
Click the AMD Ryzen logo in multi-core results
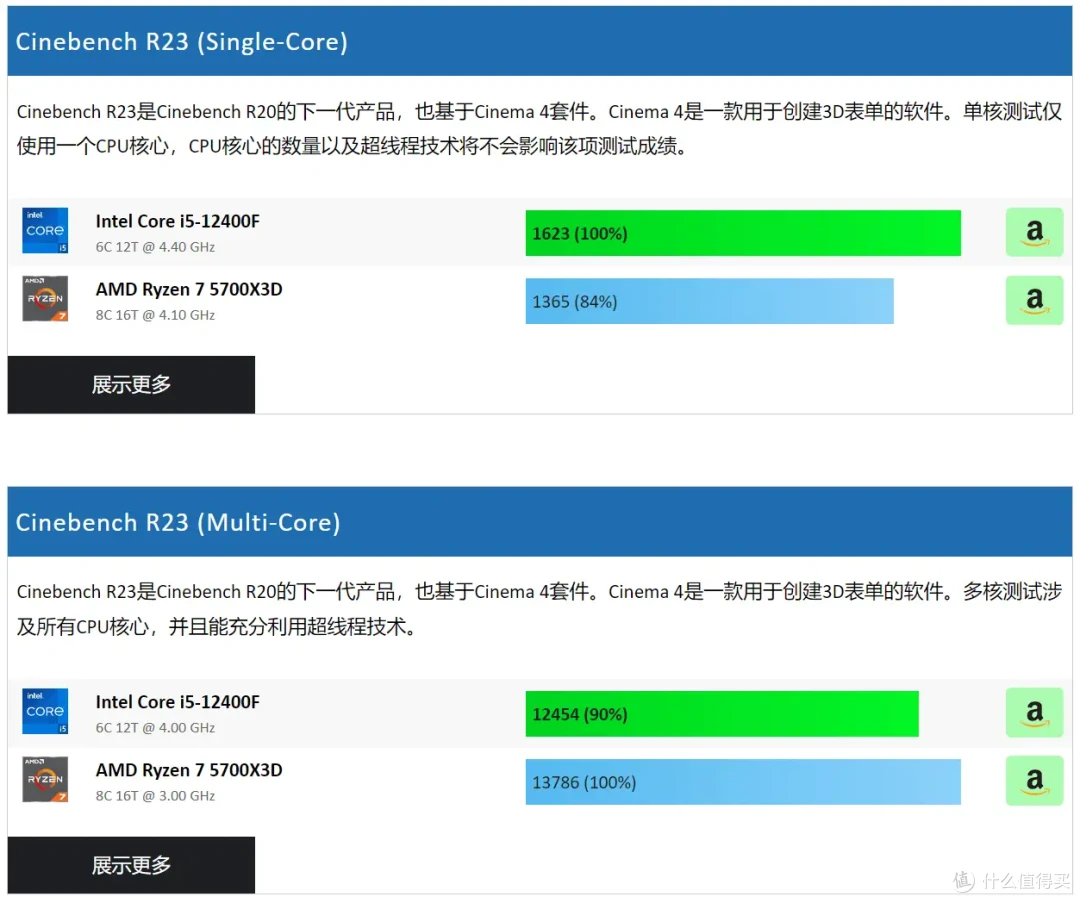pyautogui.click(x=45, y=780)
